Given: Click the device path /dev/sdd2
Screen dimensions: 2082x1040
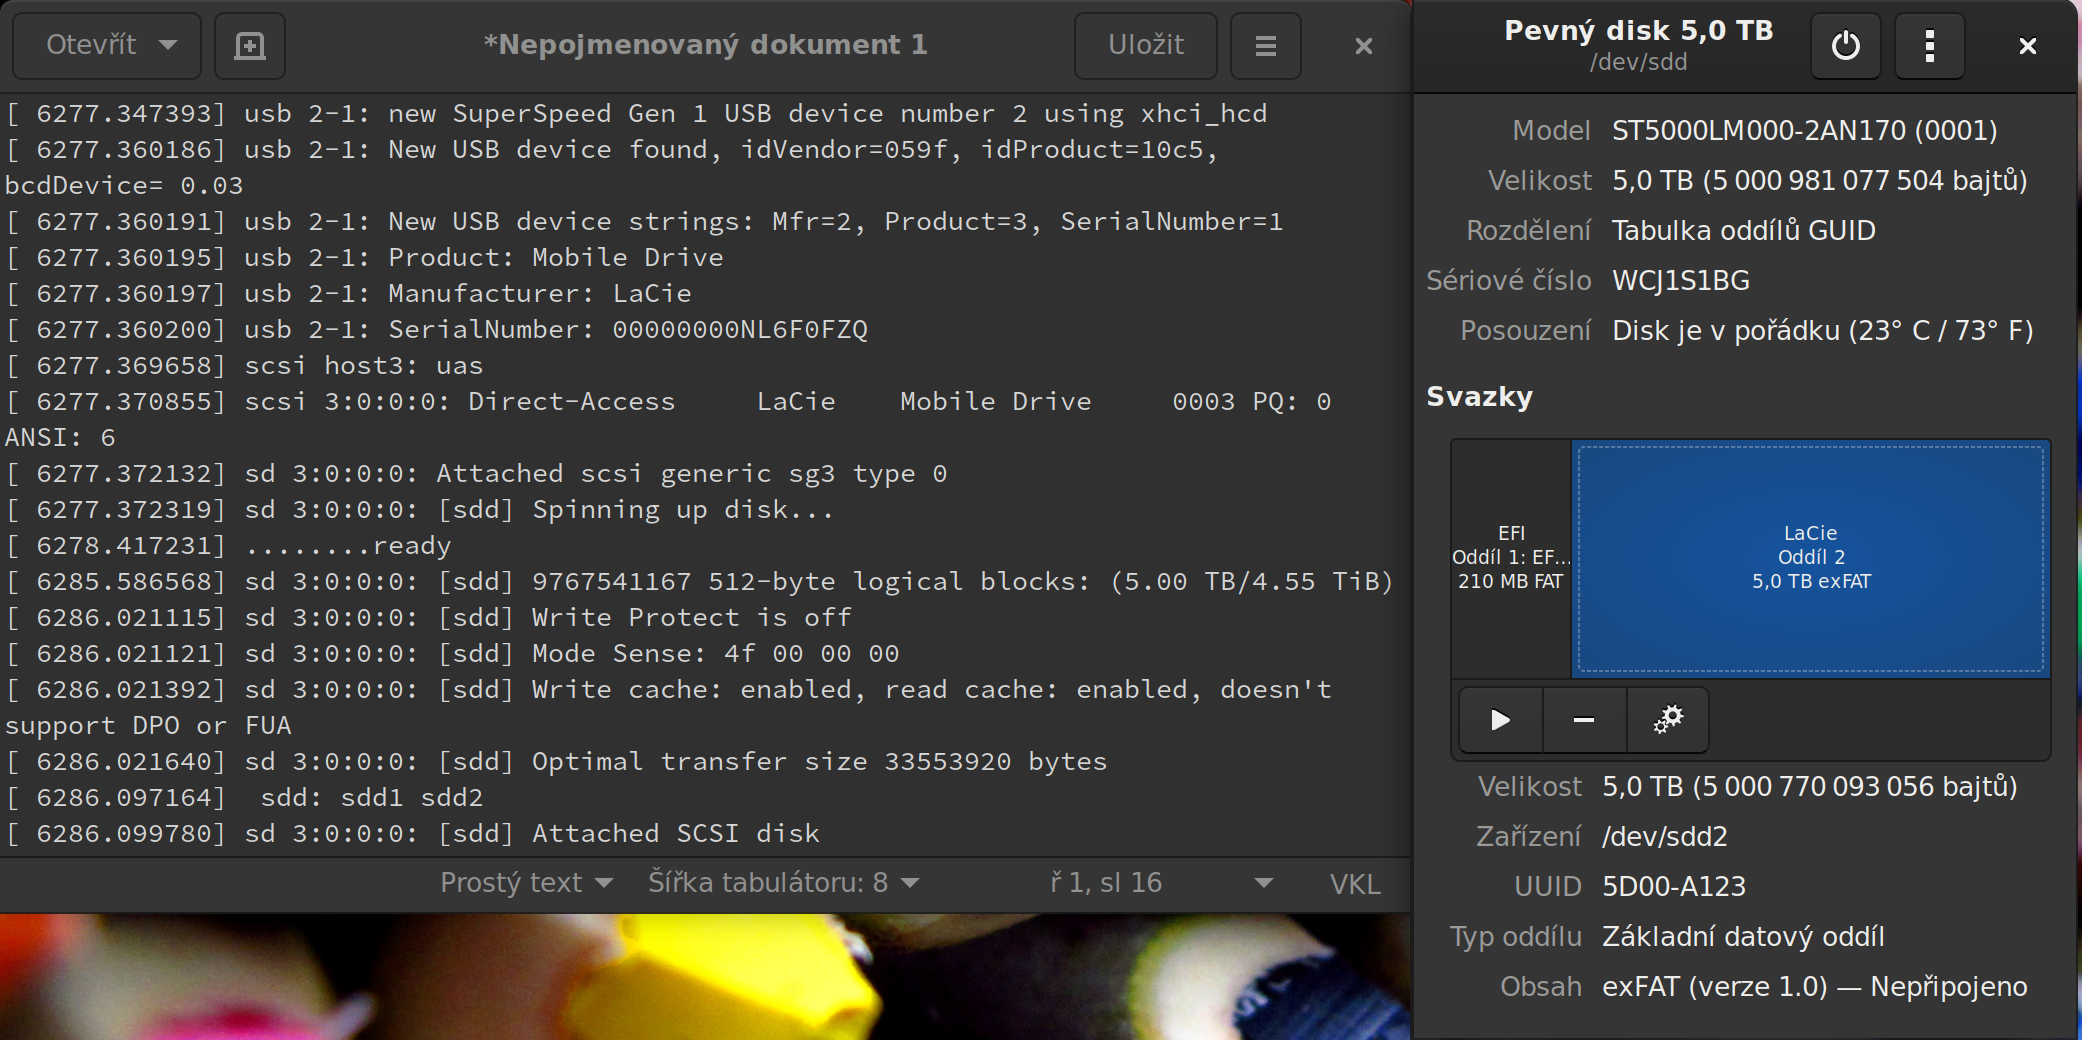Looking at the screenshot, I should pos(1665,837).
